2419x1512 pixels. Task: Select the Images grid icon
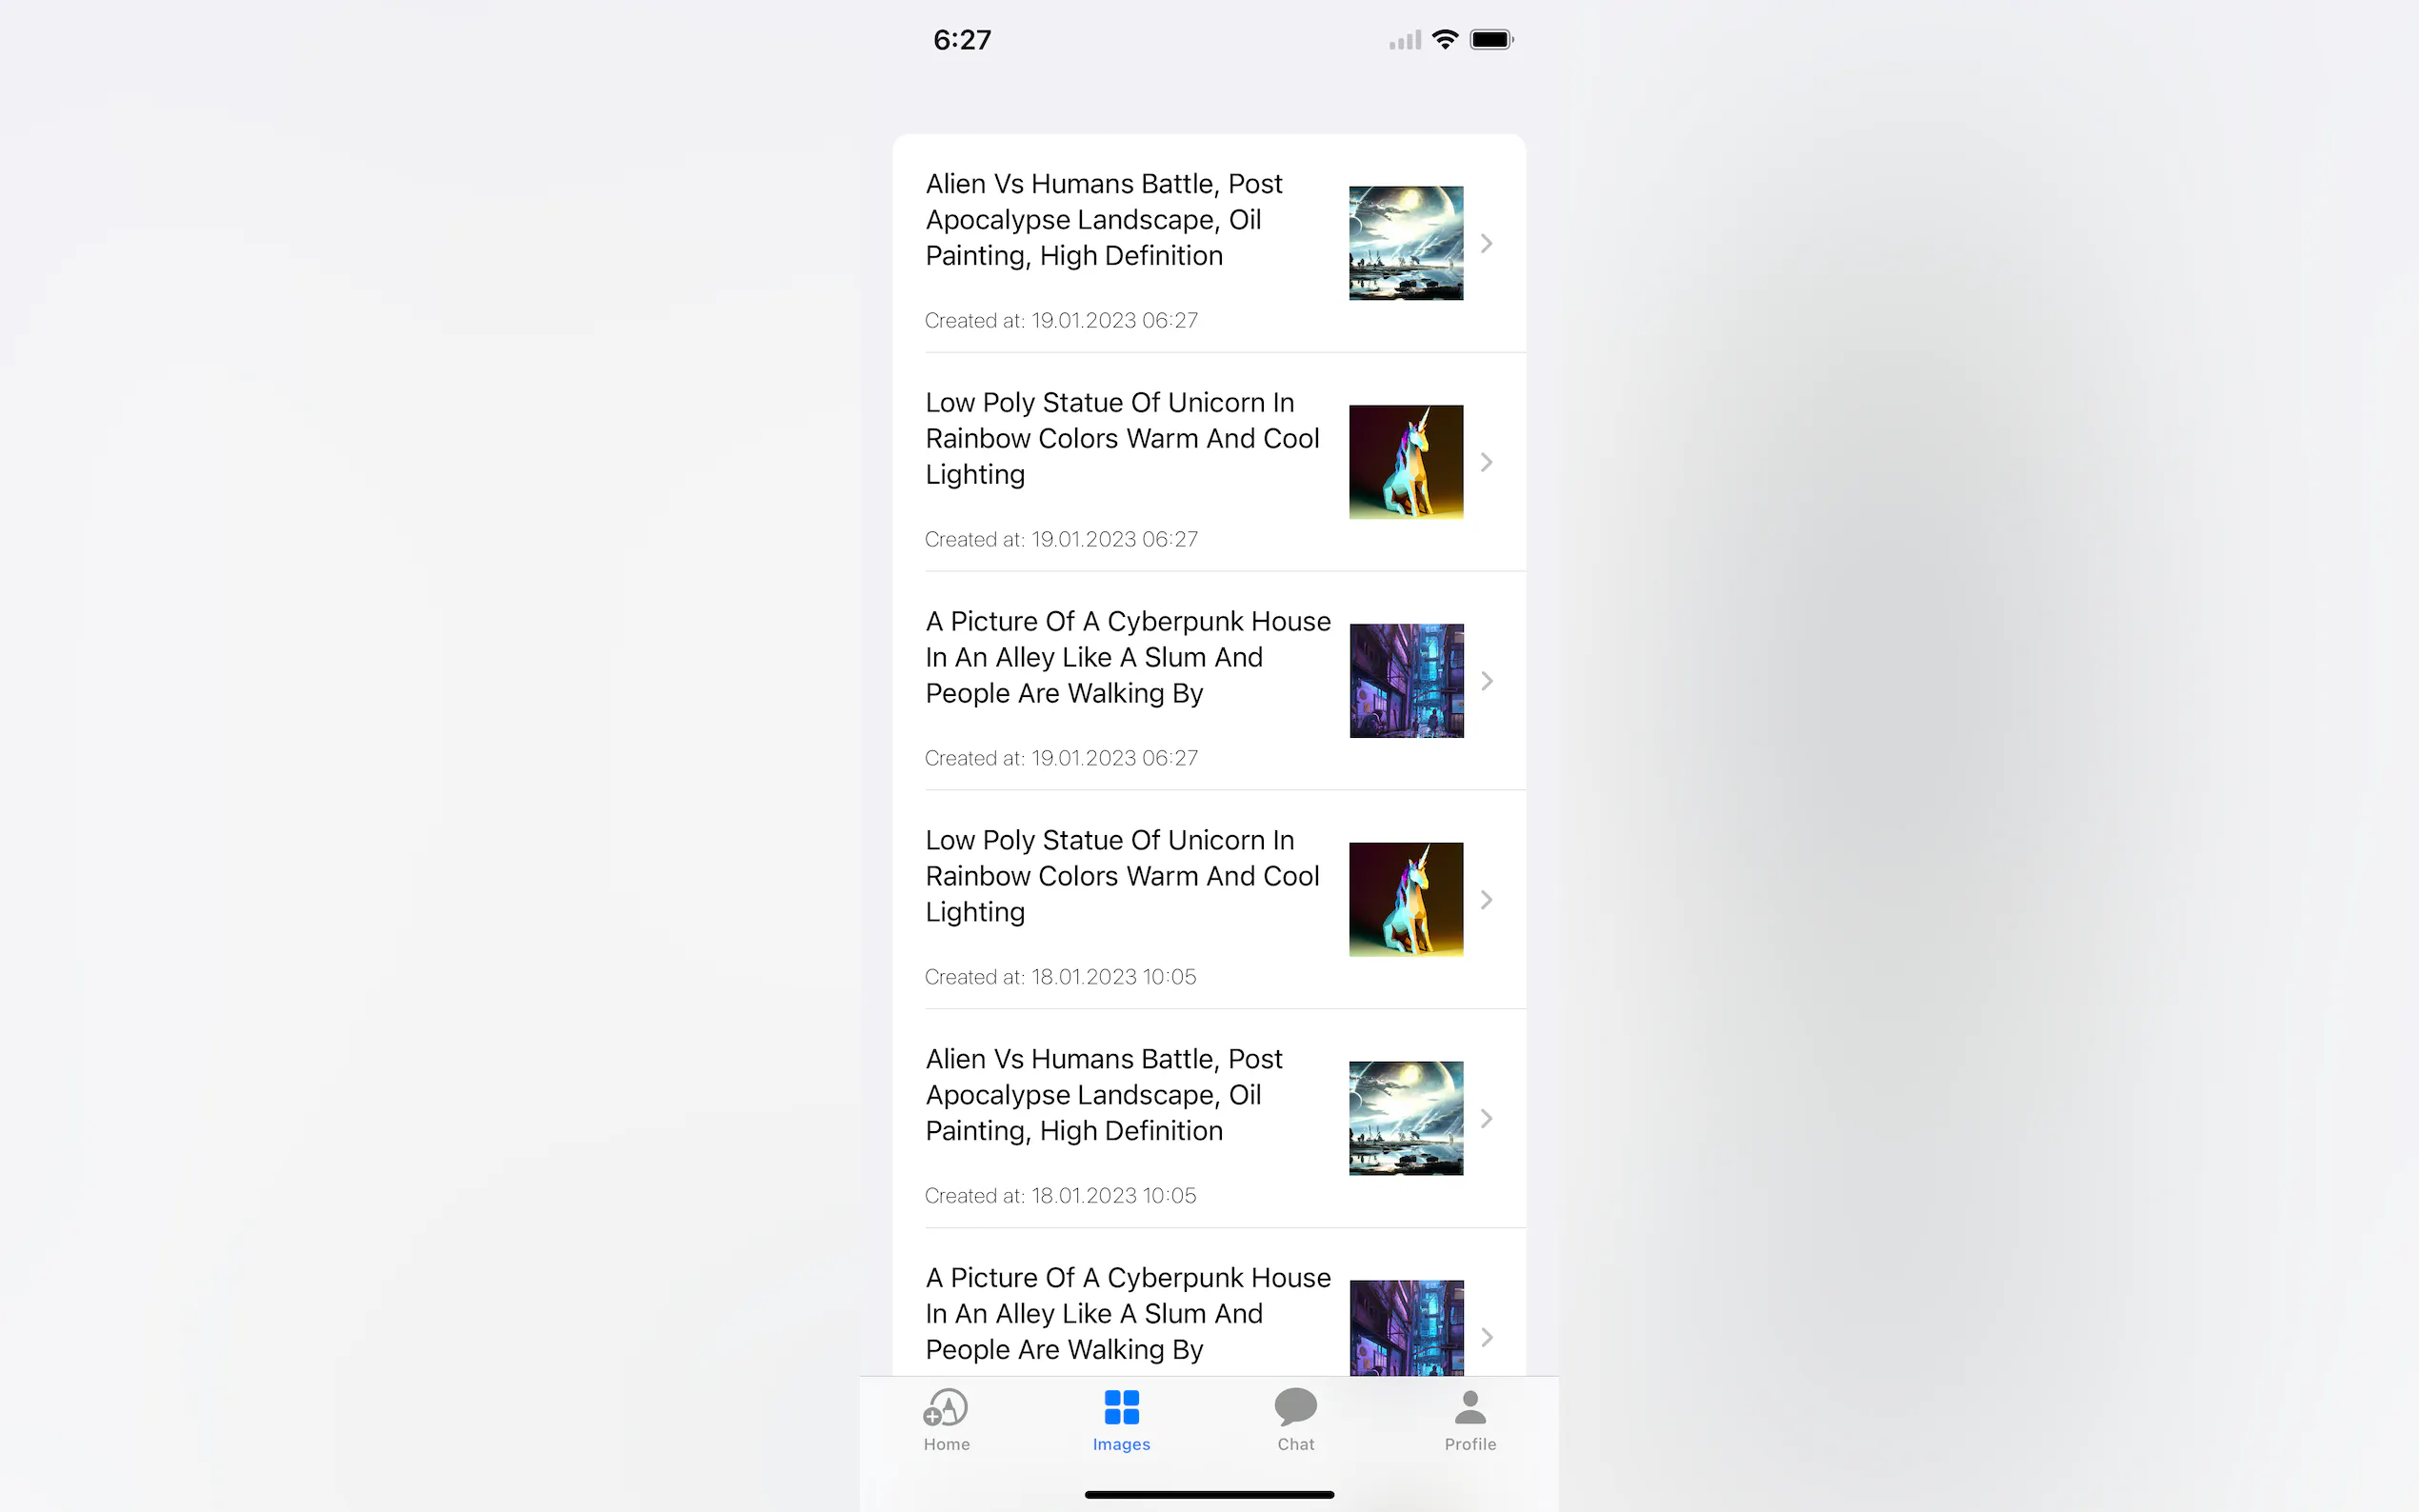(x=1121, y=1407)
